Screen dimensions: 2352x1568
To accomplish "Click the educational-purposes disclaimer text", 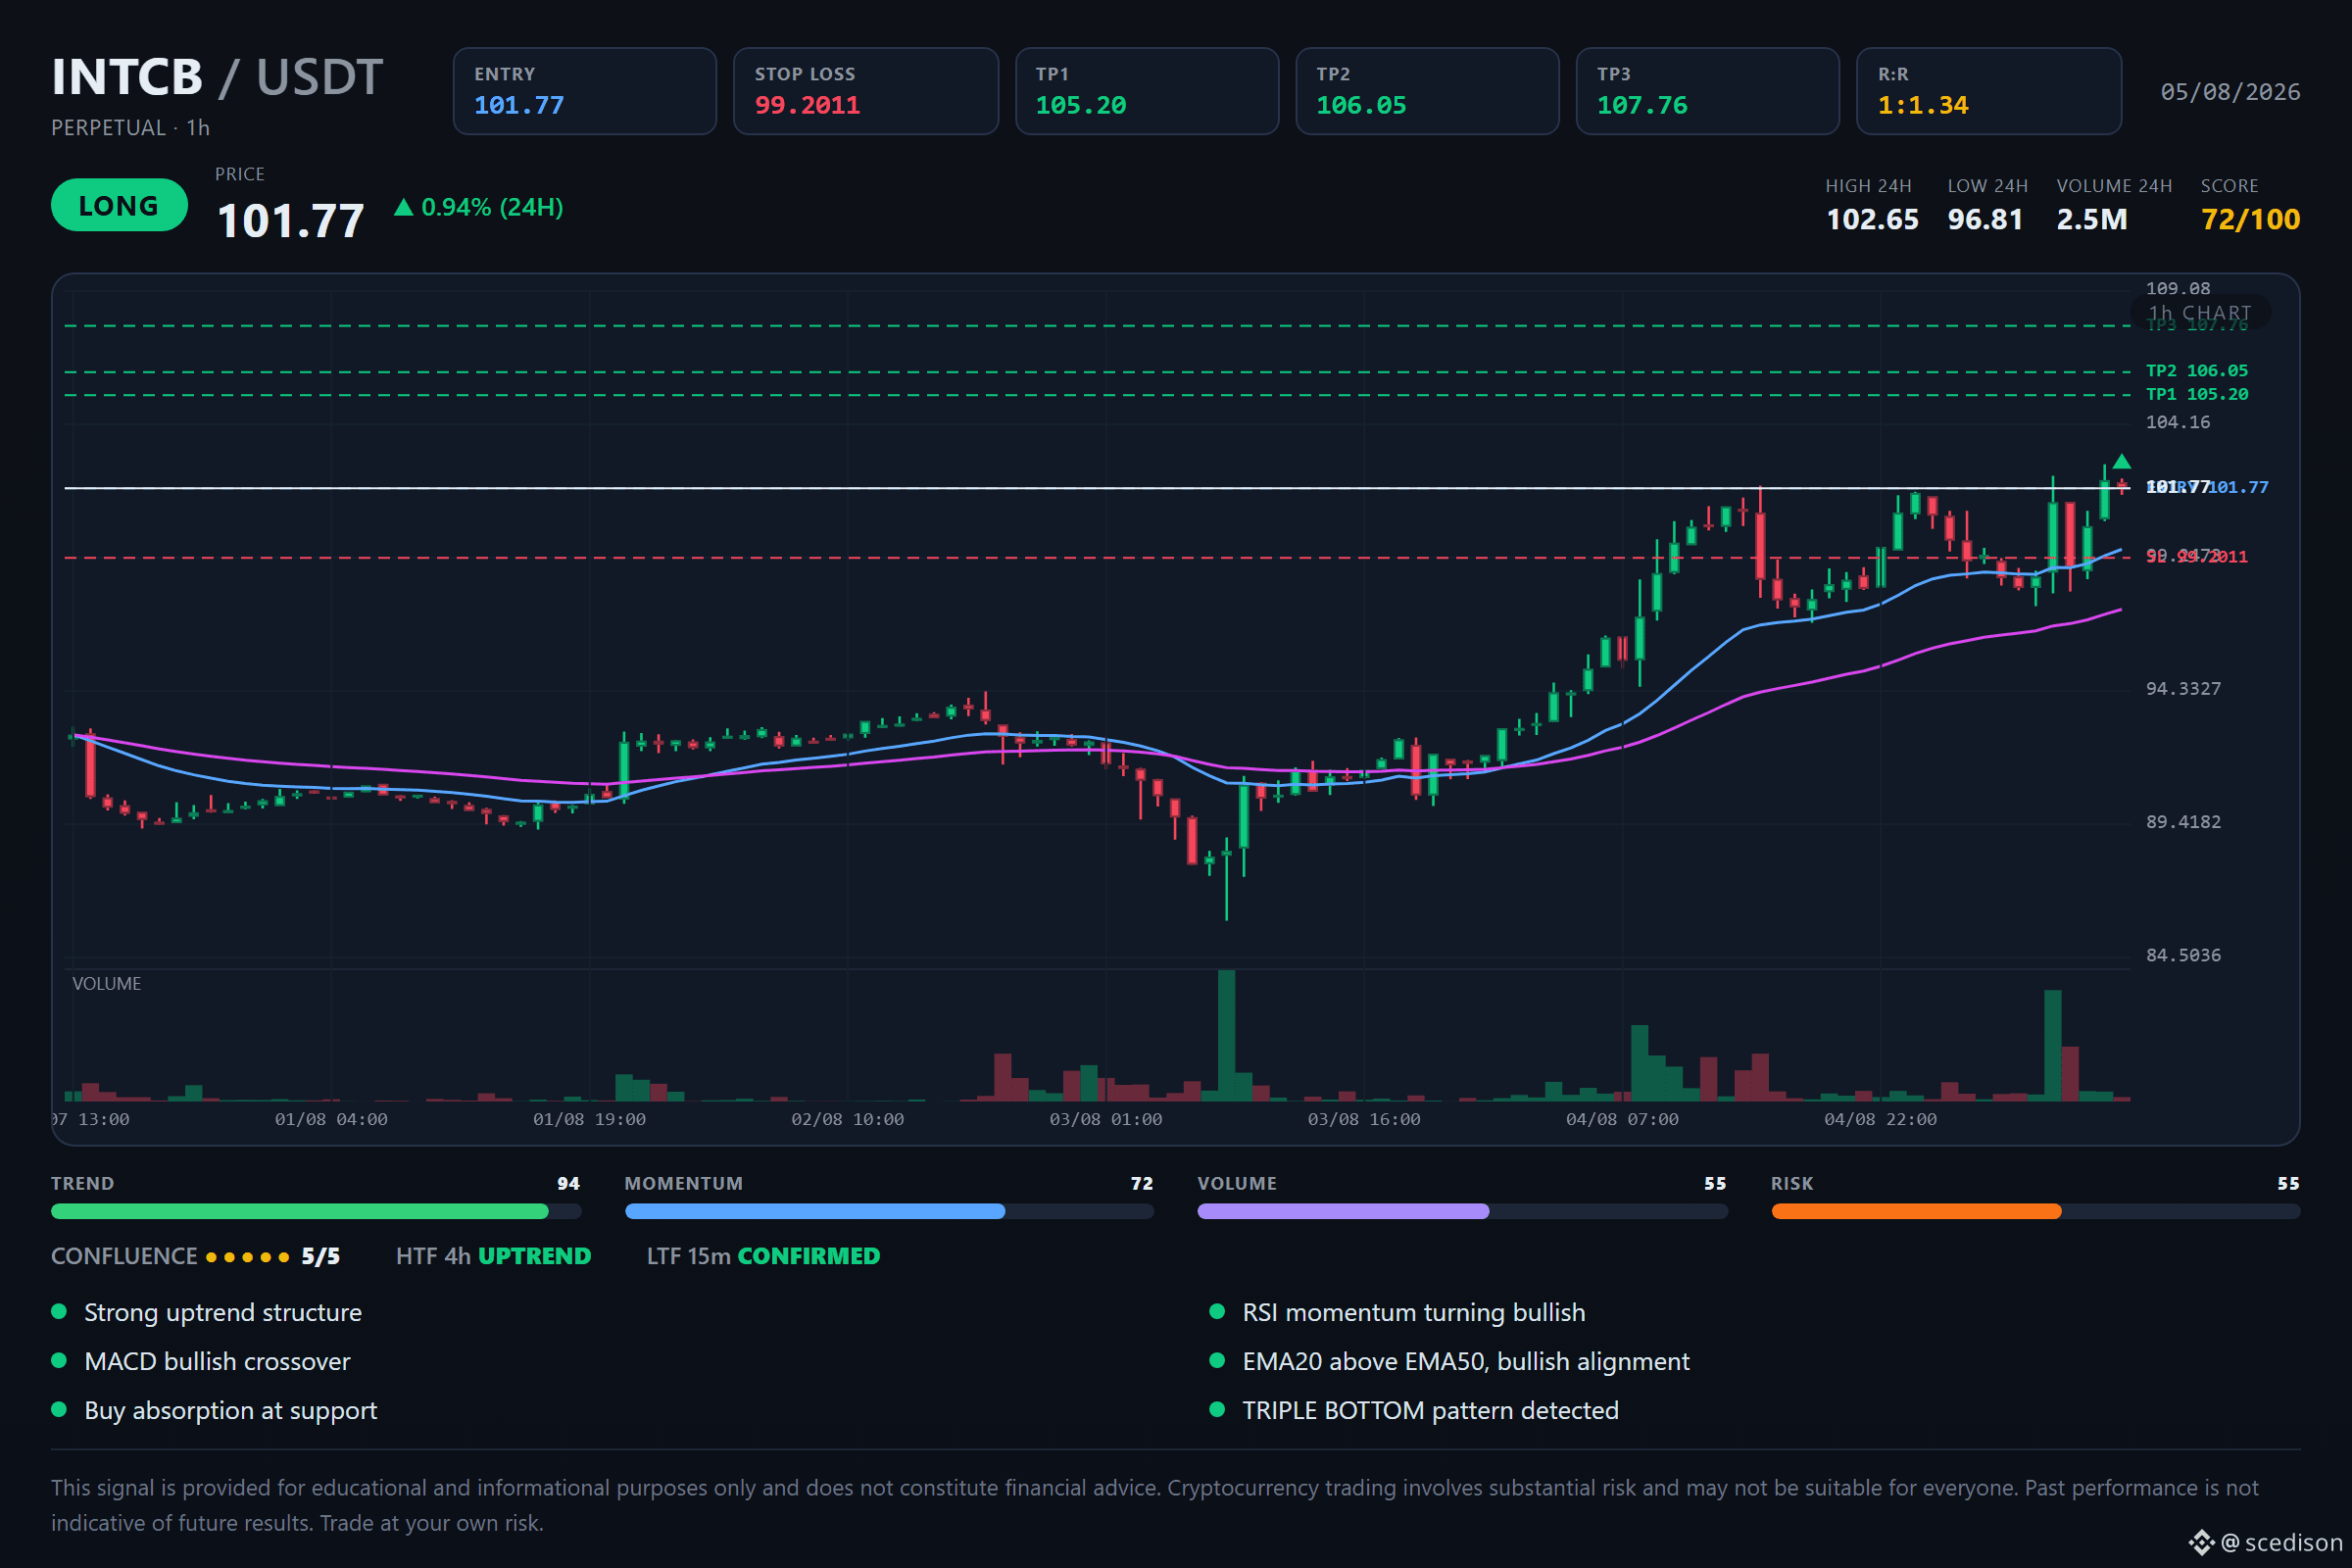I will [x=1155, y=1506].
